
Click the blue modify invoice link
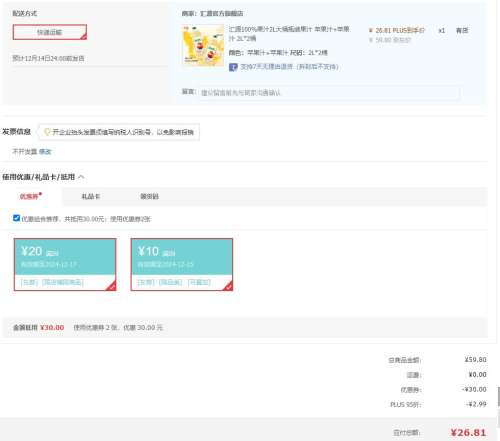(45, 152)
